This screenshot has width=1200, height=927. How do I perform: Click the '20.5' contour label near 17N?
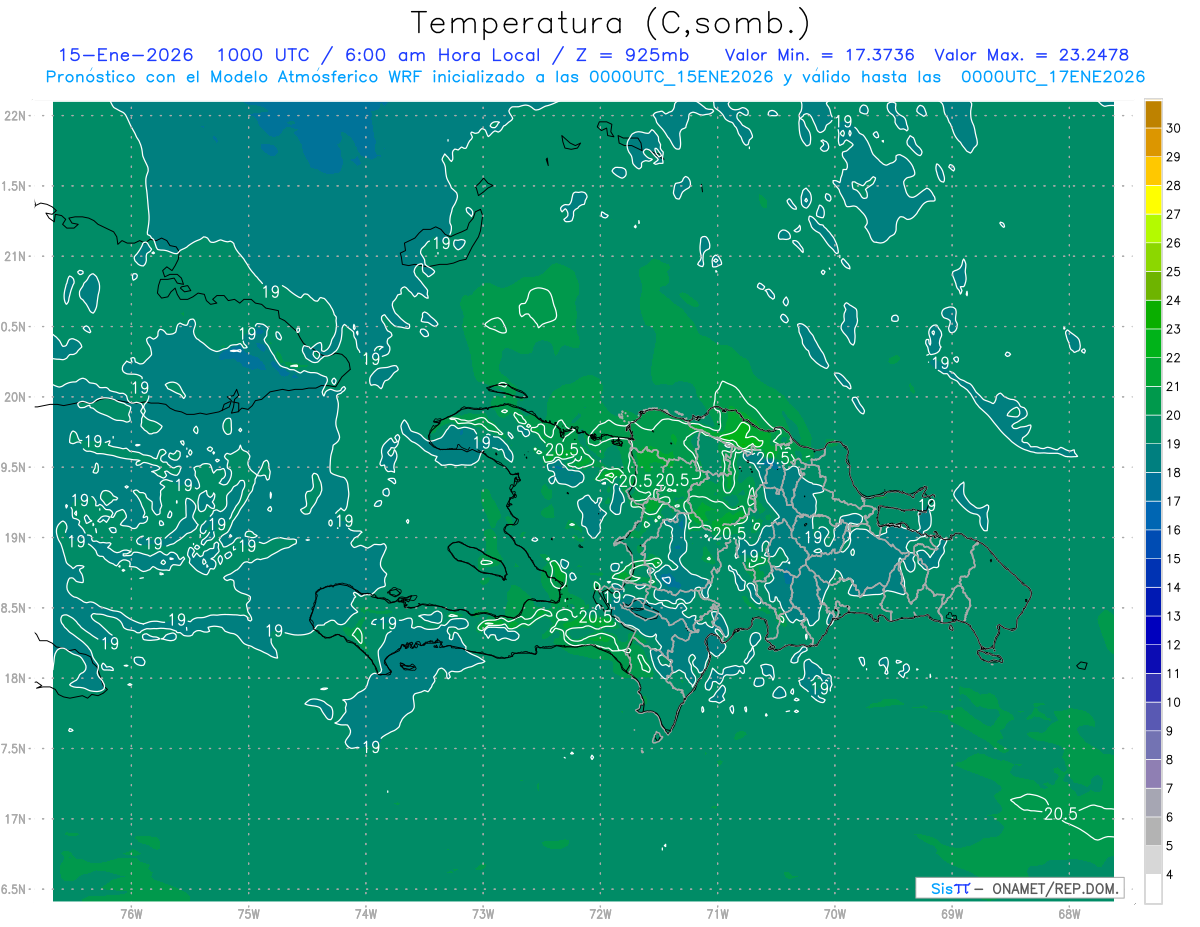(x=1060, y=813)
